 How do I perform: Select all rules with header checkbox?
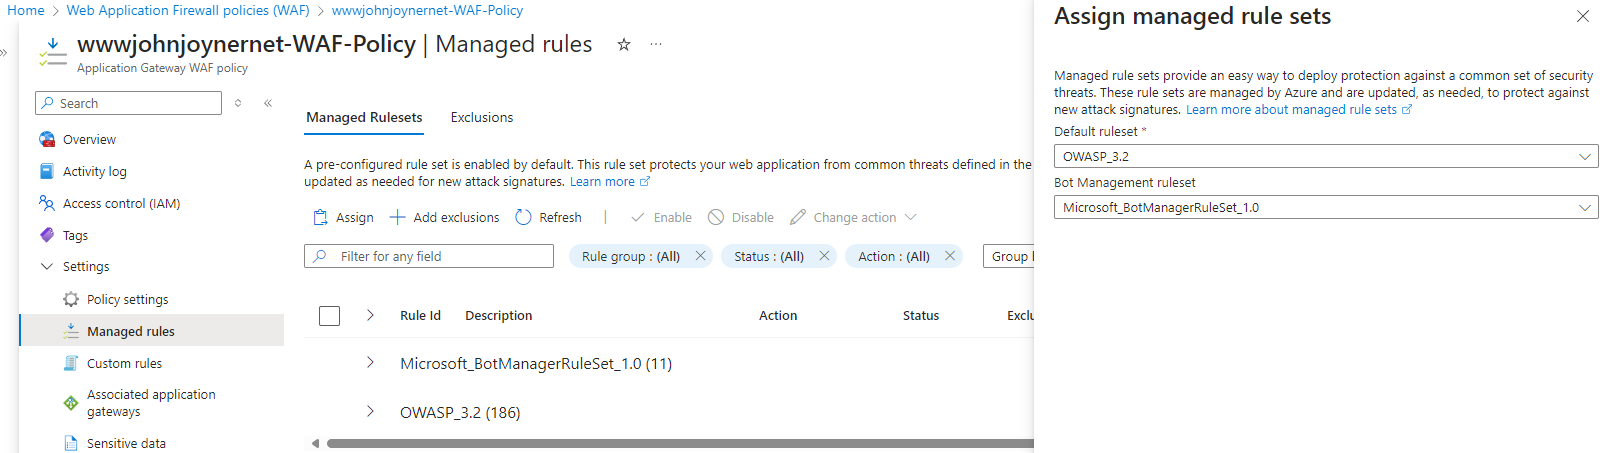(x=330, y=316)
